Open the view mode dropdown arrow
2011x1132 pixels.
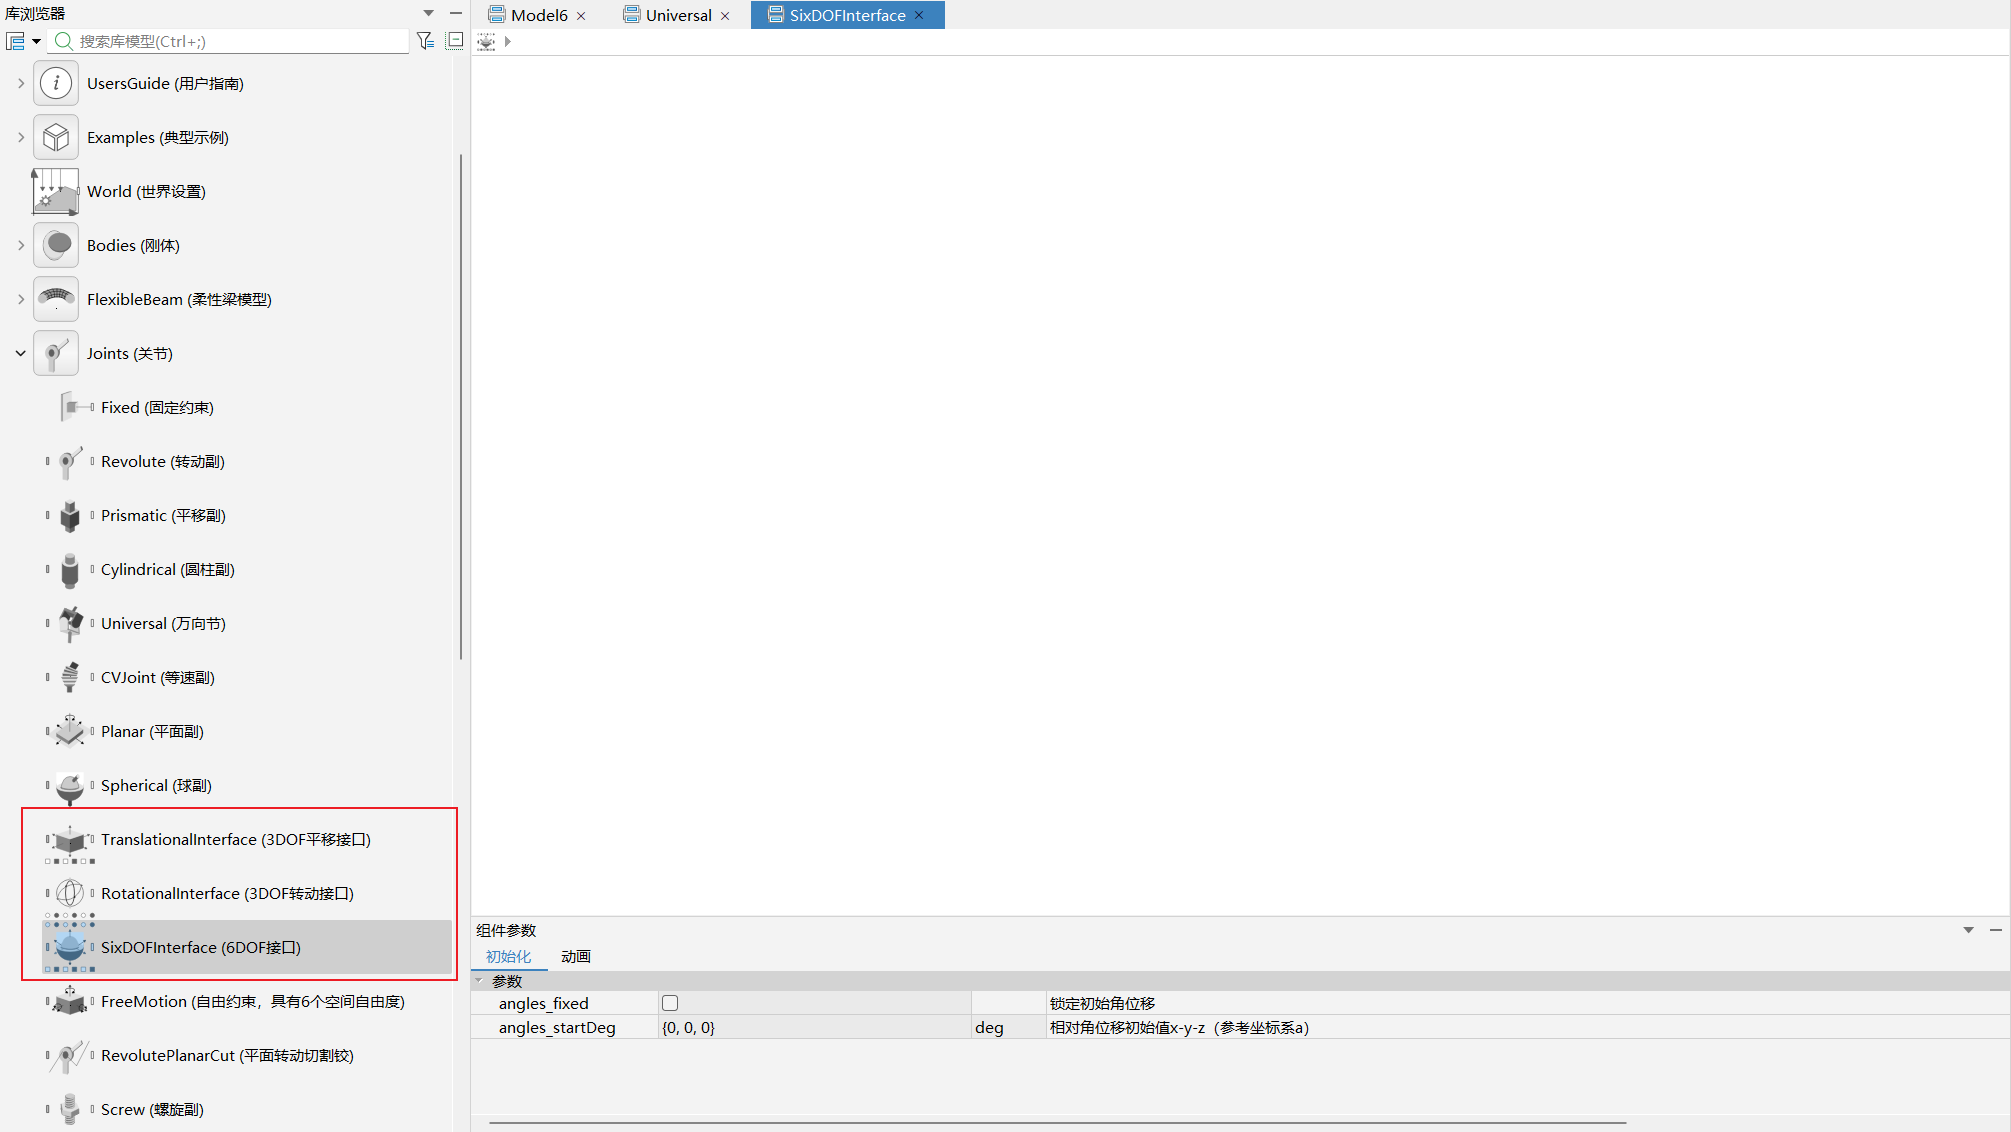click(x=36, y=41)
